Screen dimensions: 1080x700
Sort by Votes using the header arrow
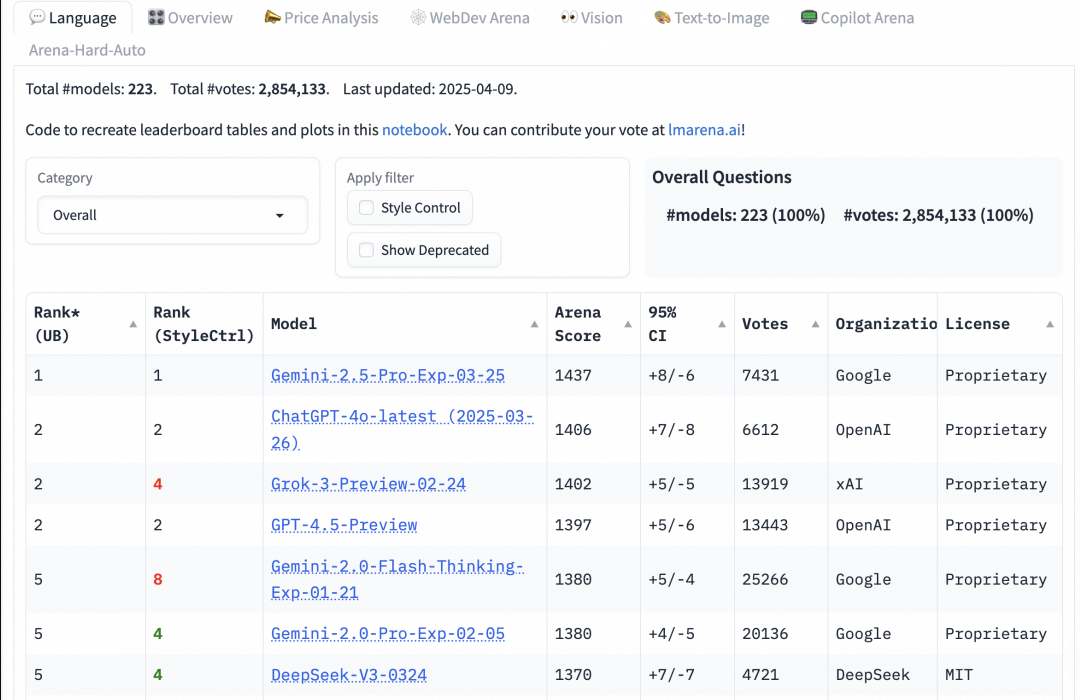coord(816,325)
